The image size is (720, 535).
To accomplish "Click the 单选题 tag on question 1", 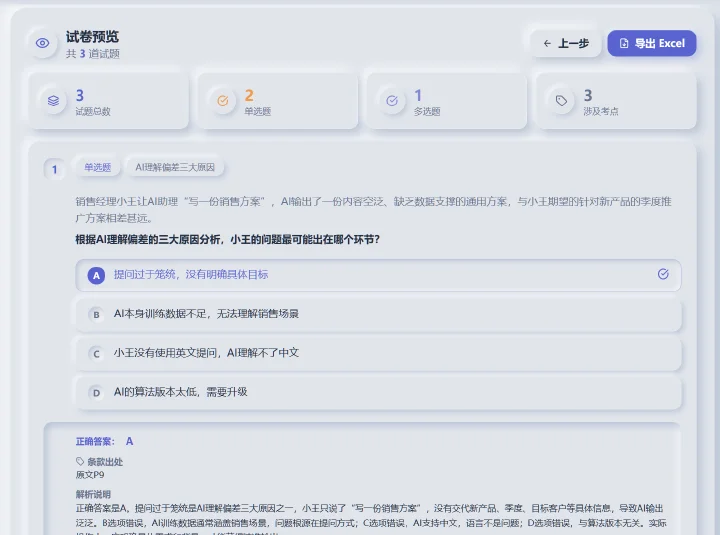I will [x=97, y=167].
